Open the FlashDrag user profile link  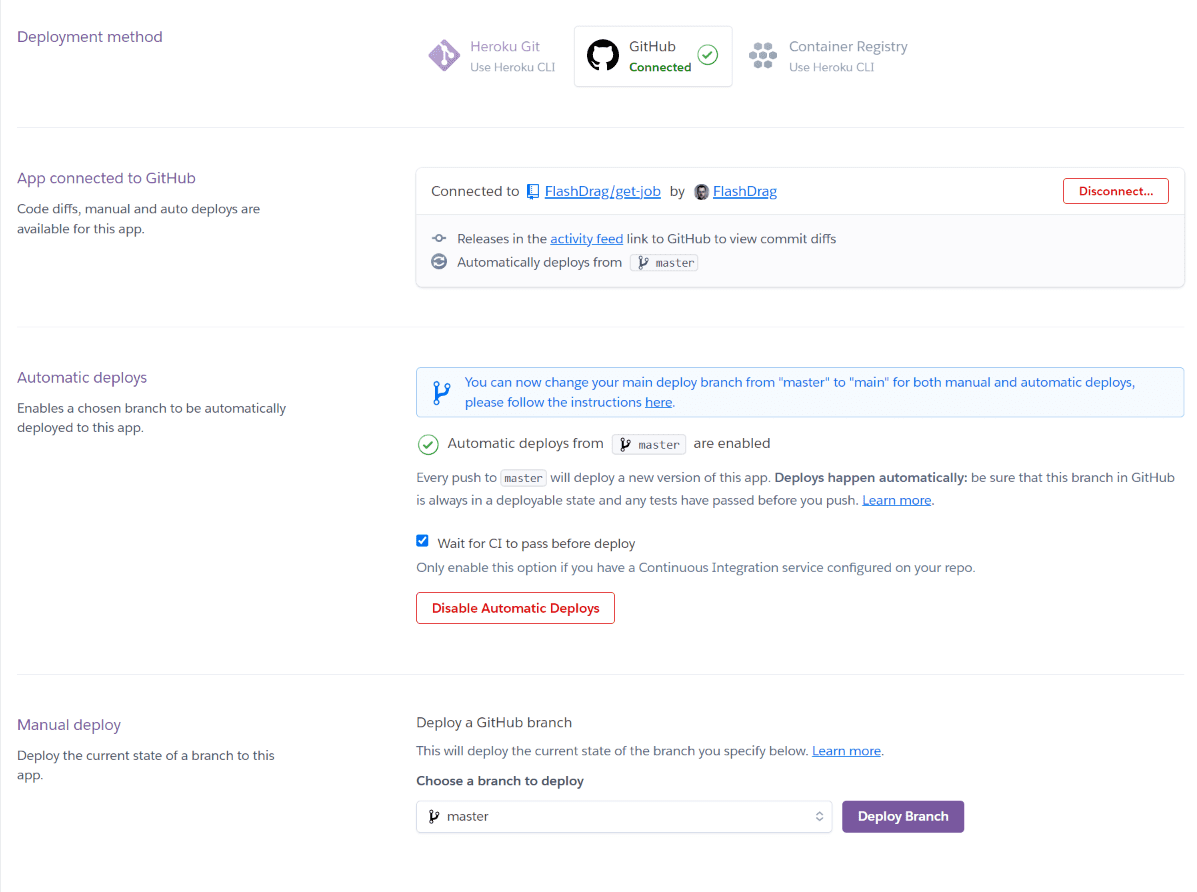tap(744, 192)
